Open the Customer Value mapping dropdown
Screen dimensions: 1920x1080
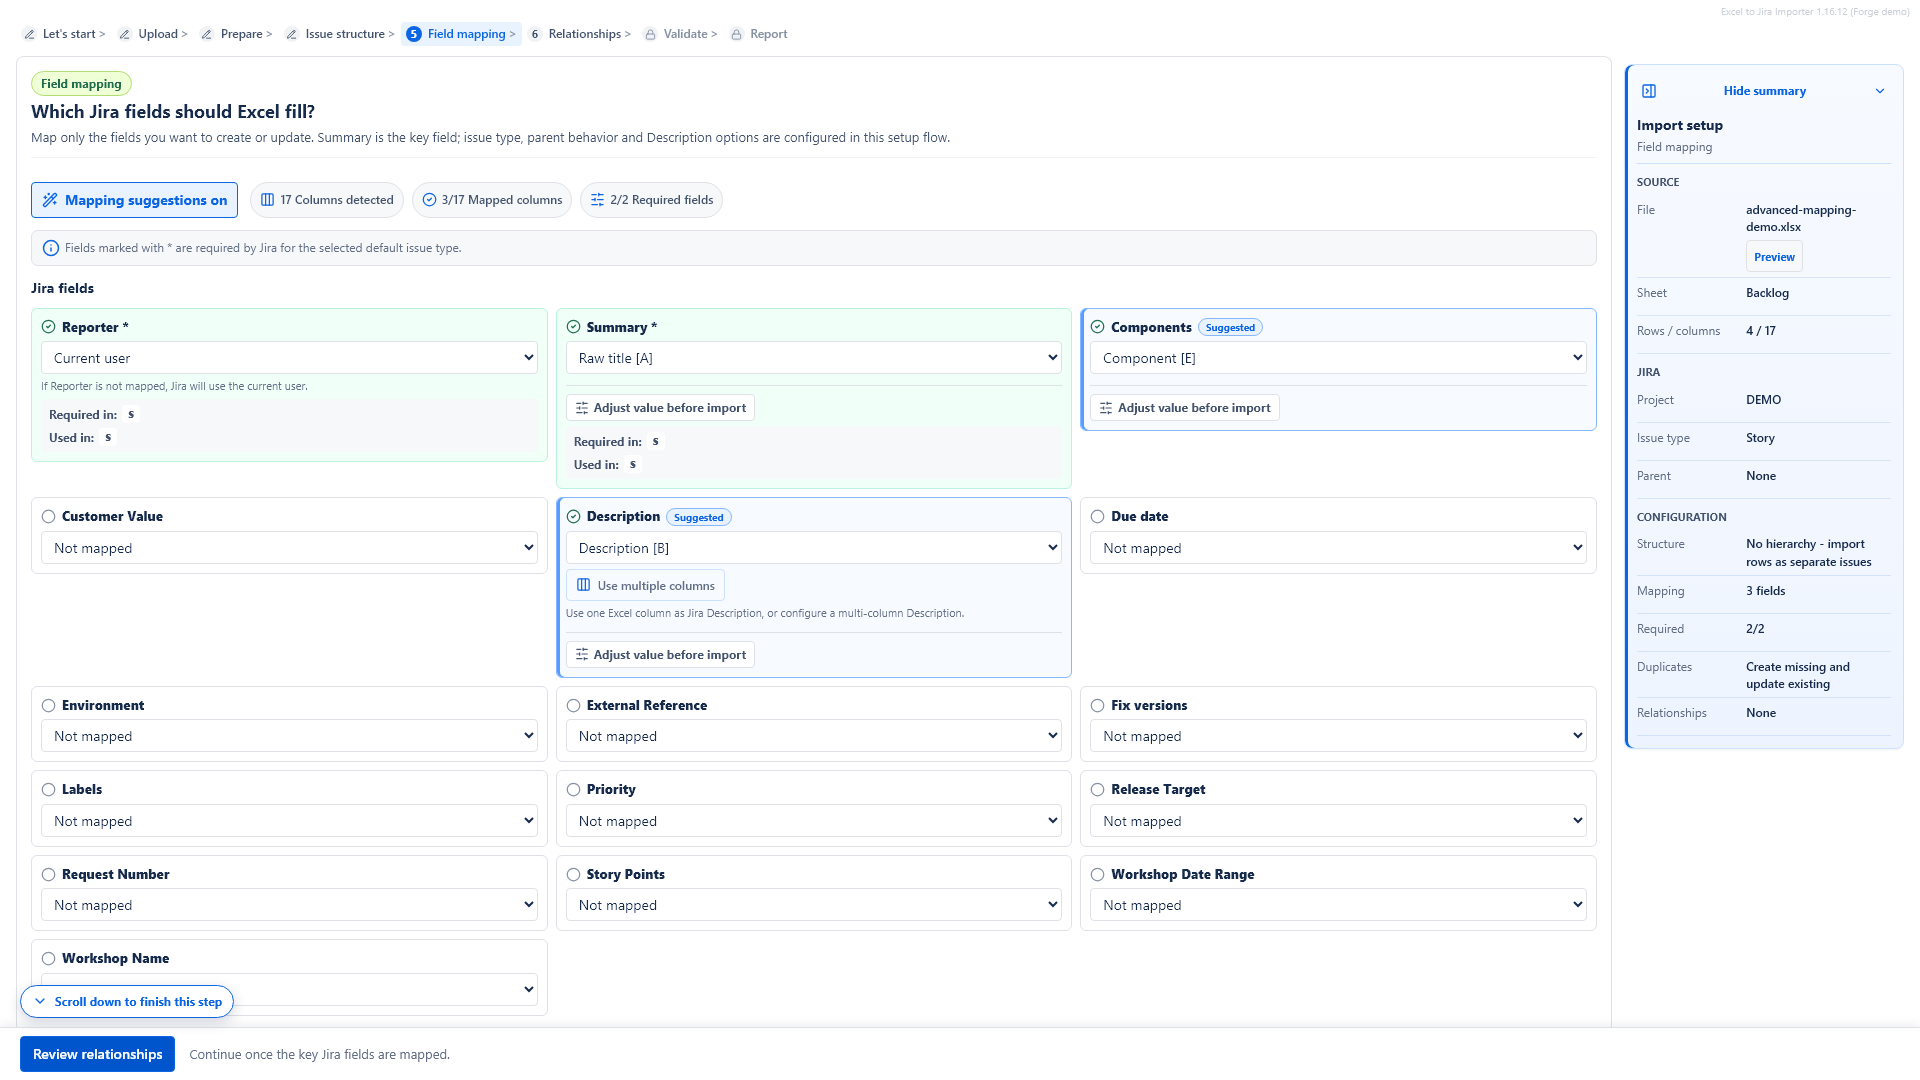tap(289, 548)
